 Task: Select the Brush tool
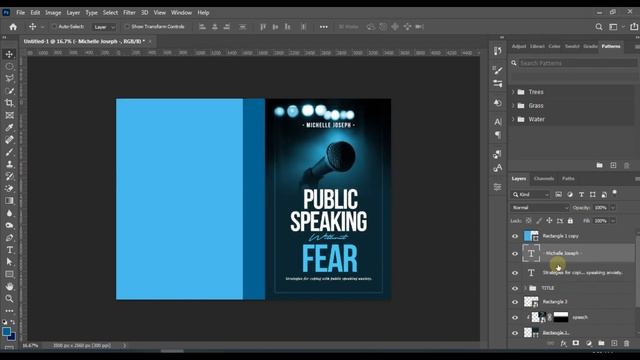point(9,152)
